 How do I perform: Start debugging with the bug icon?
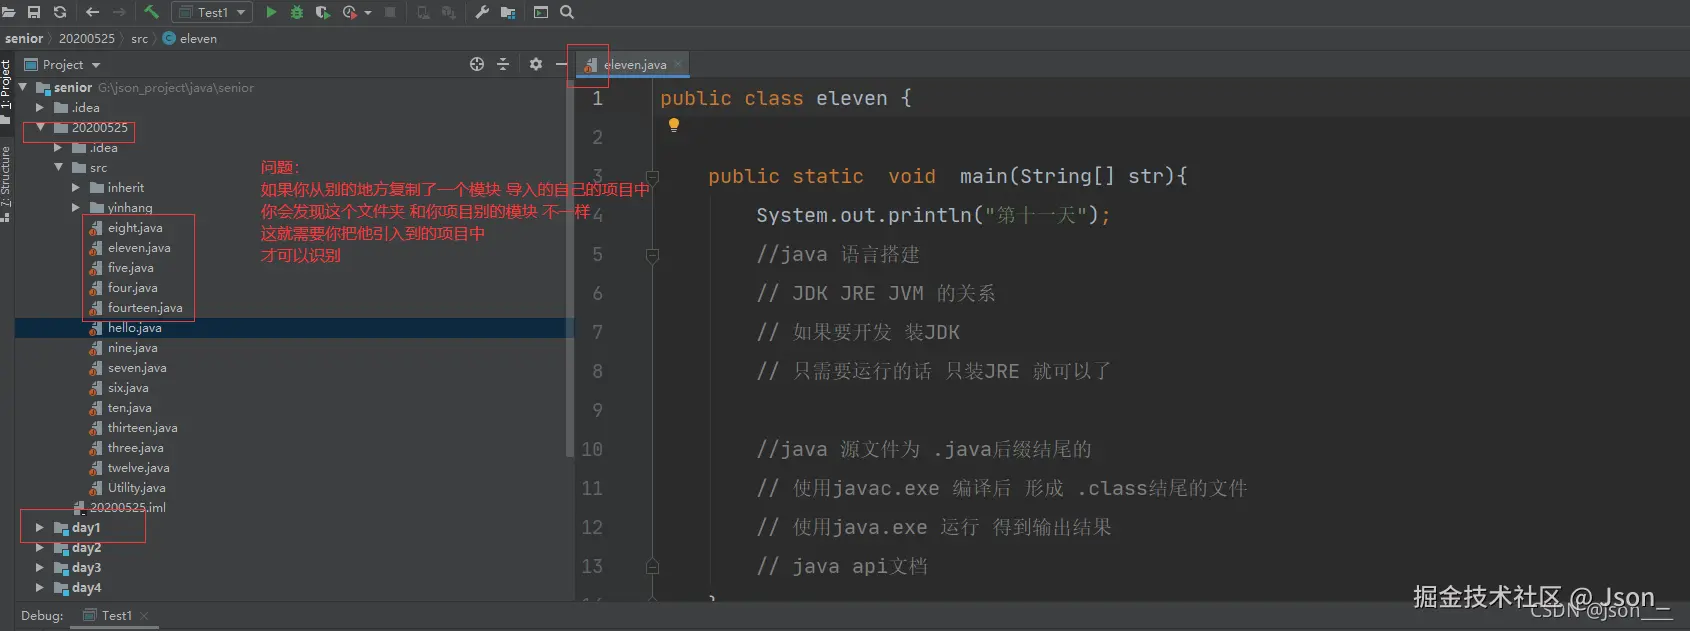tap(297, 12)
